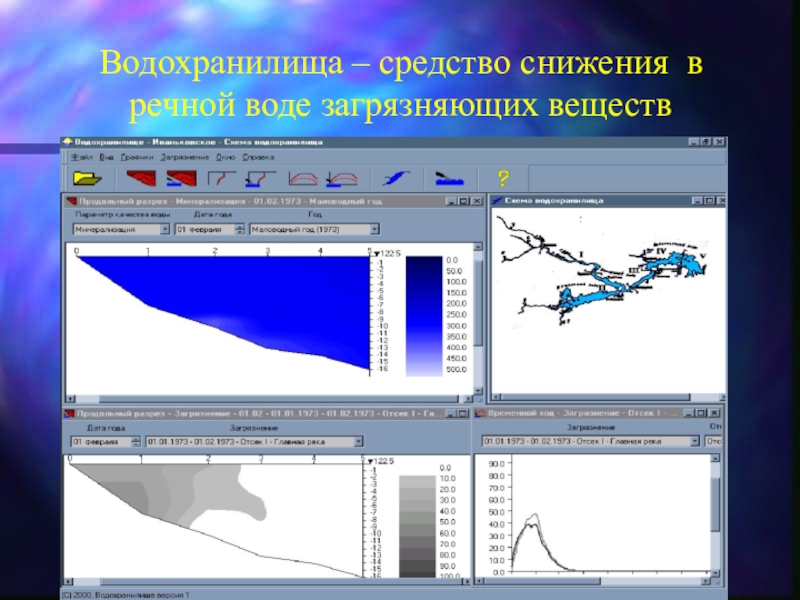Click the Схема водохранилища window title icon
Image resolution: width=800 pixels, height=600 pixels.
[x=497, y=201]
